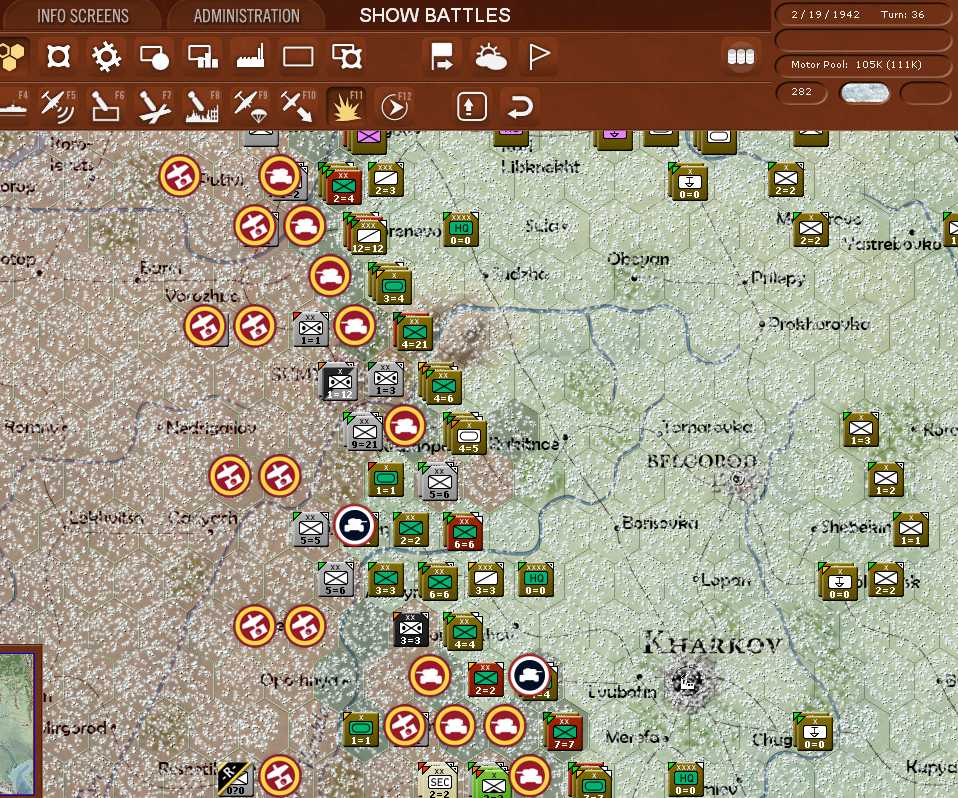
Task: Select the 1=2 infantry counter east of Belgorod
Action: 885,479
